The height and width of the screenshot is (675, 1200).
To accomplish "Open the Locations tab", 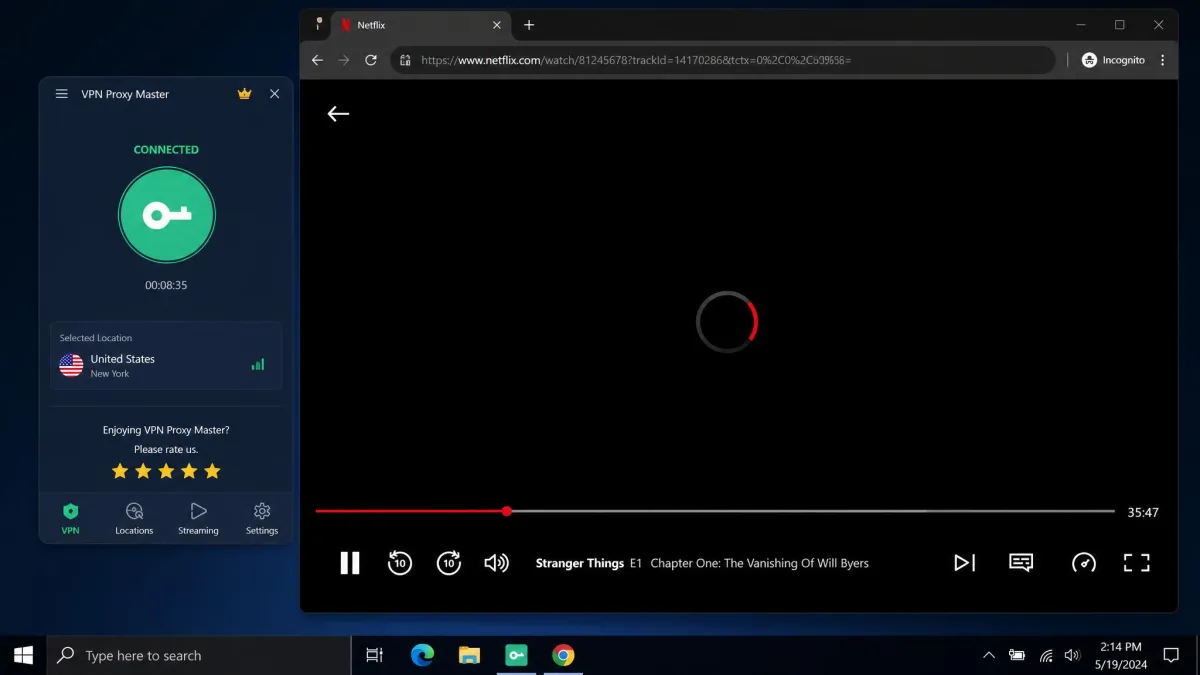I will coord(134,518).
